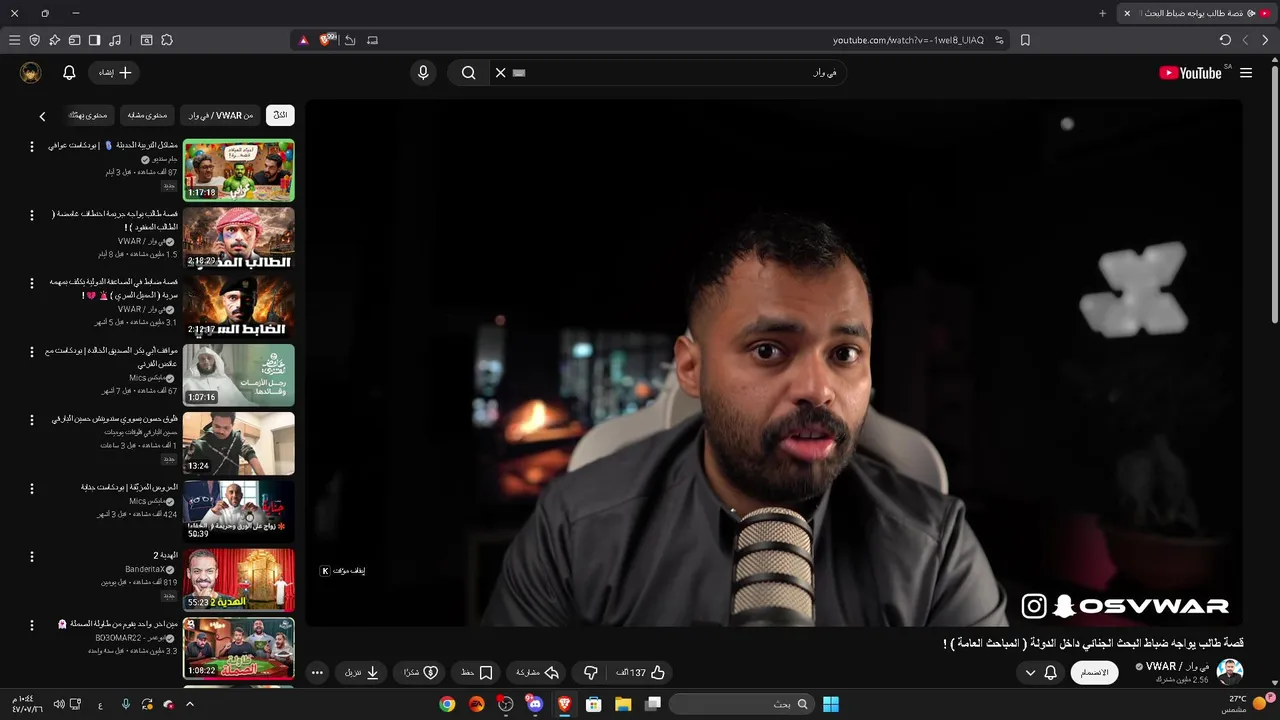Open the 'الضابط السري' video thumbnail
Image resolution: width=1280 pixels, height=720 pixels.
click(x=238, y=306)
